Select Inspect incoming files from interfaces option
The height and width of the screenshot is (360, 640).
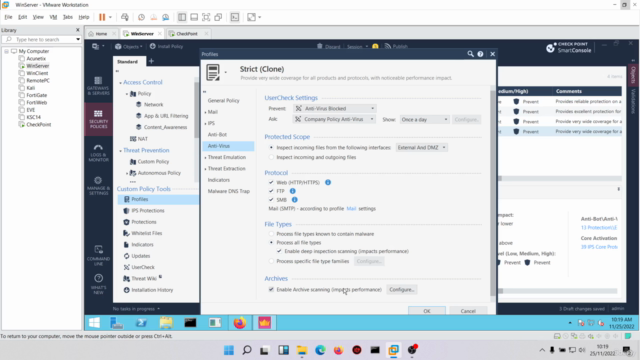tap(271, 147)
